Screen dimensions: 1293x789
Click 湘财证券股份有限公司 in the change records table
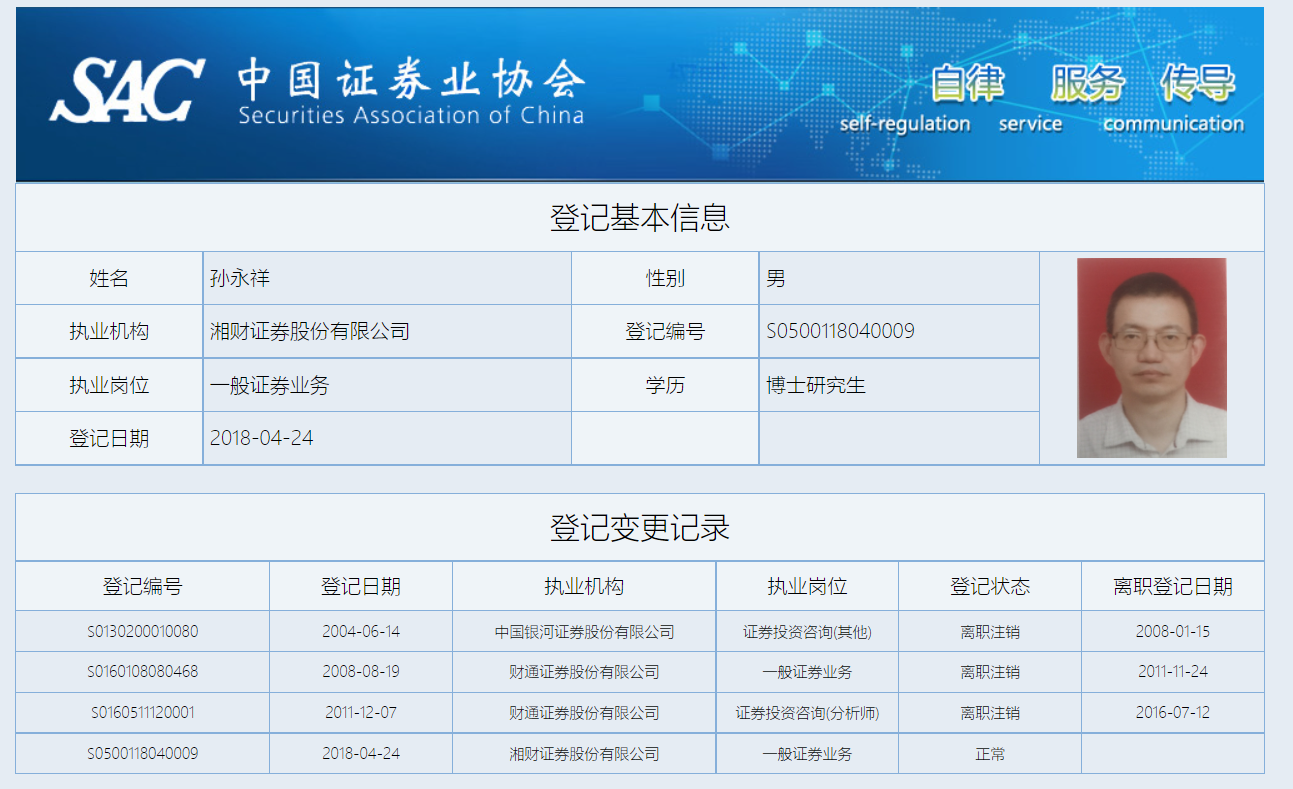(584, 754)
